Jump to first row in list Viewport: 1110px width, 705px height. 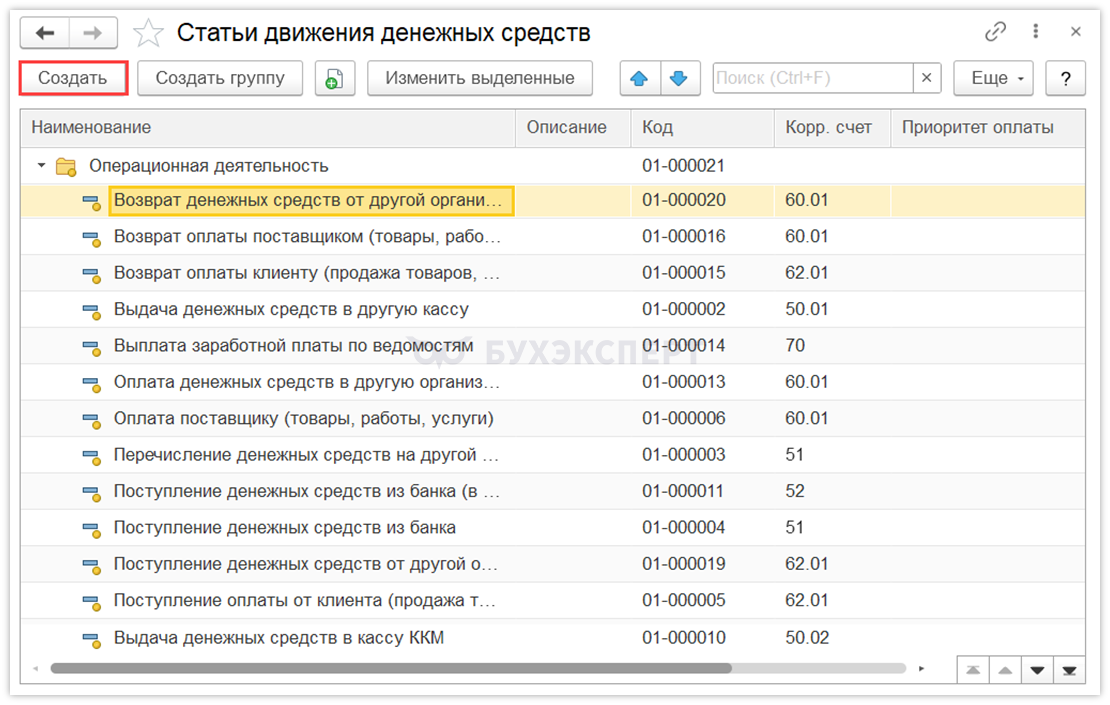pos(973,669)
